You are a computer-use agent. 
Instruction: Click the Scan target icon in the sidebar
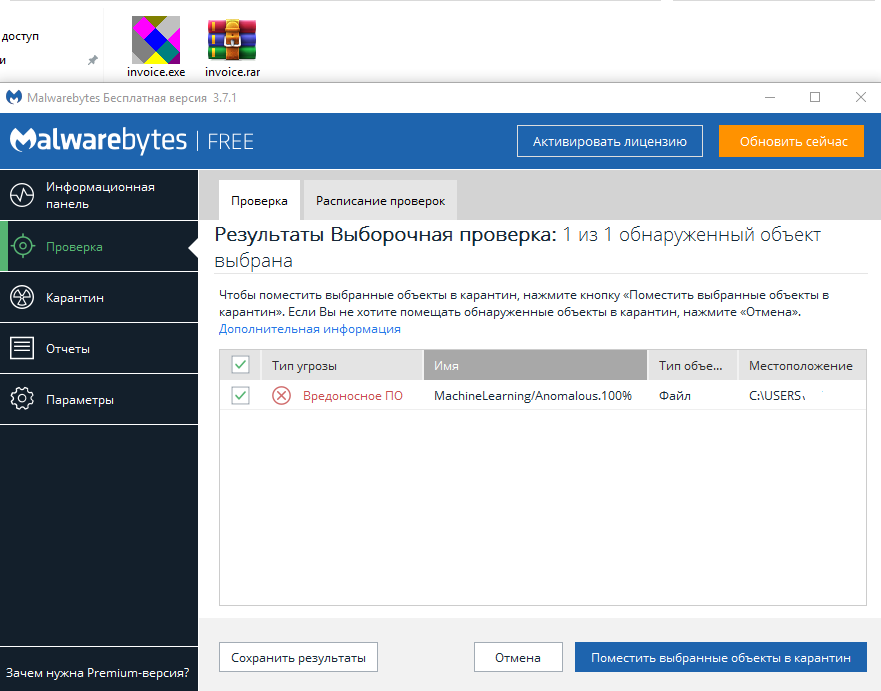click(x=23, y=246)
